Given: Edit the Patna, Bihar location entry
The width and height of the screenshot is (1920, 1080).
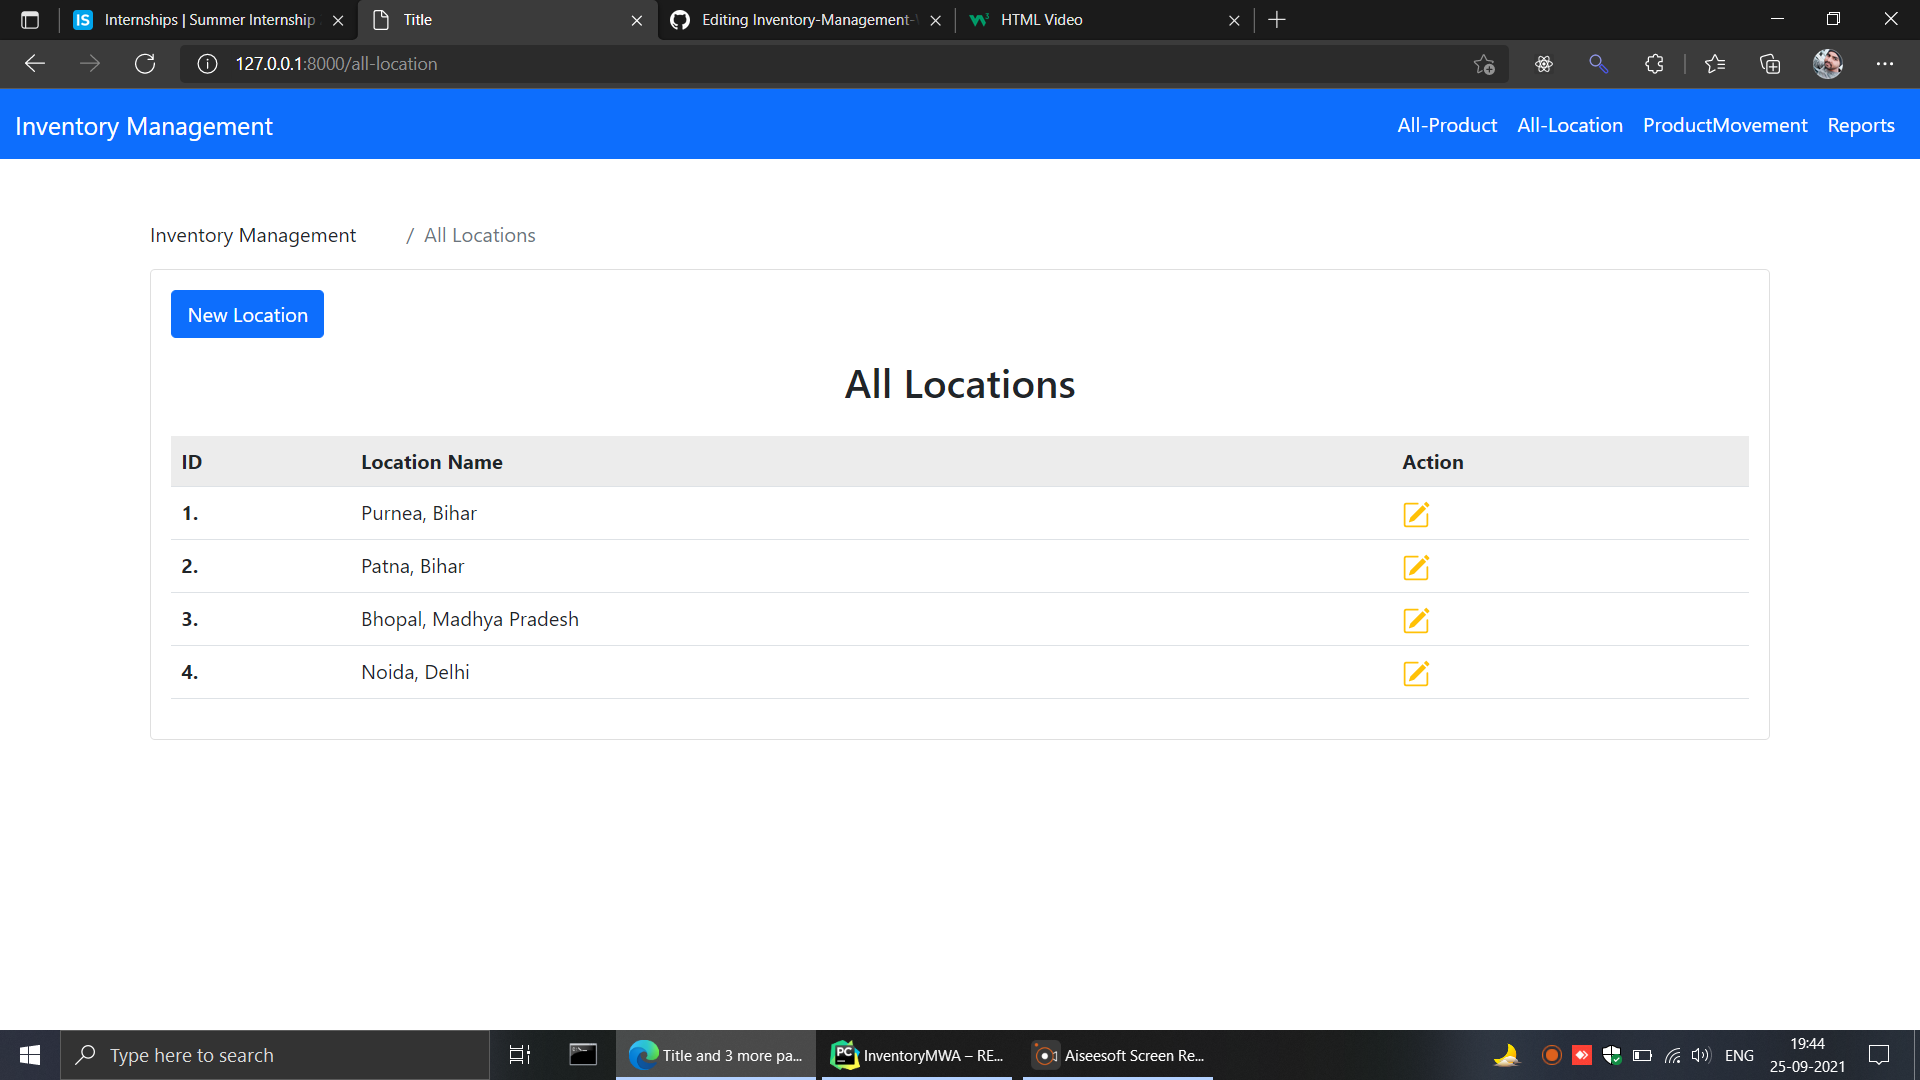Looking at the screenshot, I should 1416,567.
